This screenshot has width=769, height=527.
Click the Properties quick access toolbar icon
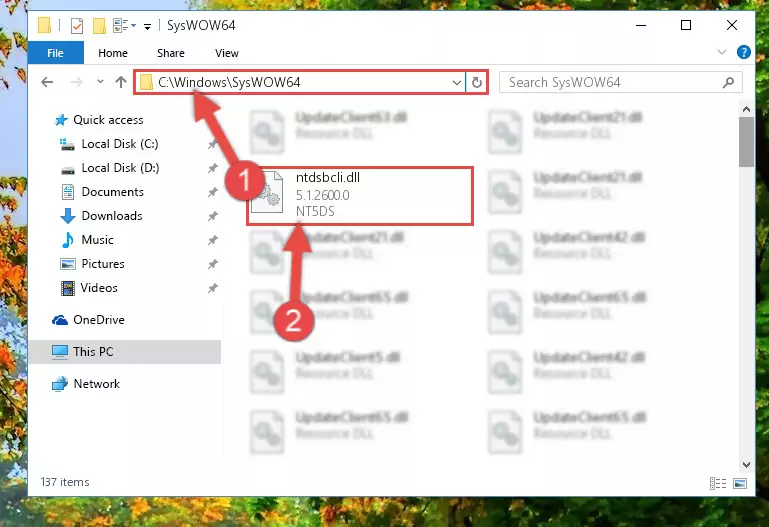[77, 25]
